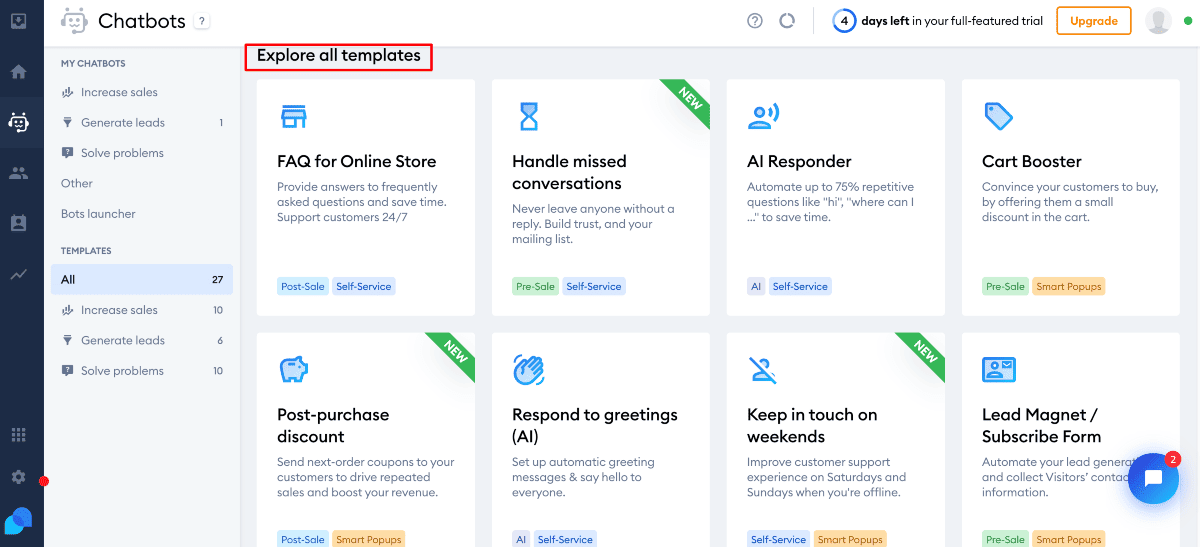The height and width of the screenshot is (547, 1200).
Task: Open the inbox icon in the left sidebar
Action: (x=18, y=21)
